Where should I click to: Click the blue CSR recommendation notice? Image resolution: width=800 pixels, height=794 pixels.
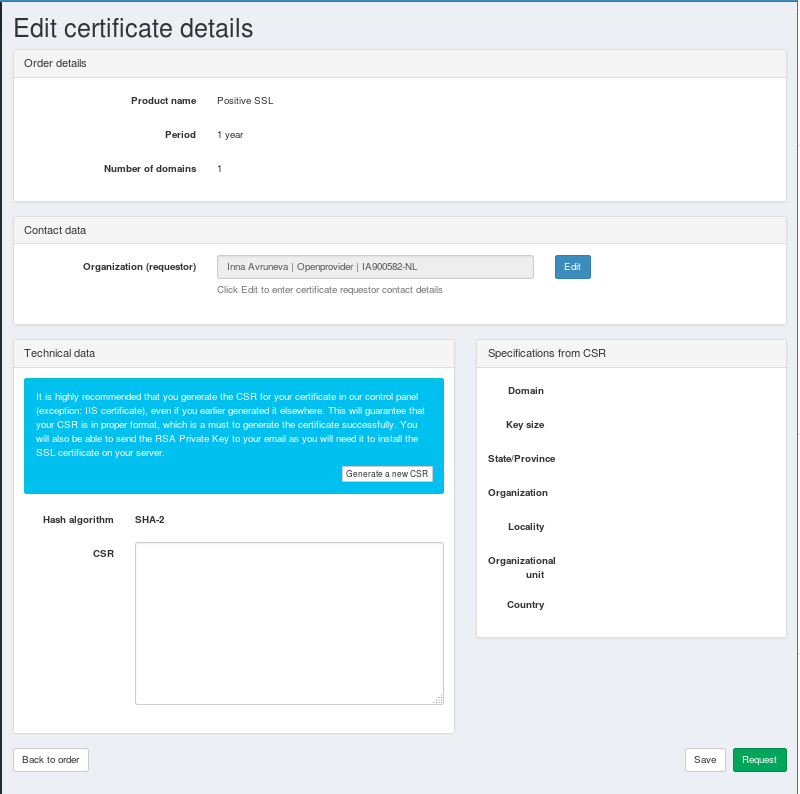click(234, 436)
